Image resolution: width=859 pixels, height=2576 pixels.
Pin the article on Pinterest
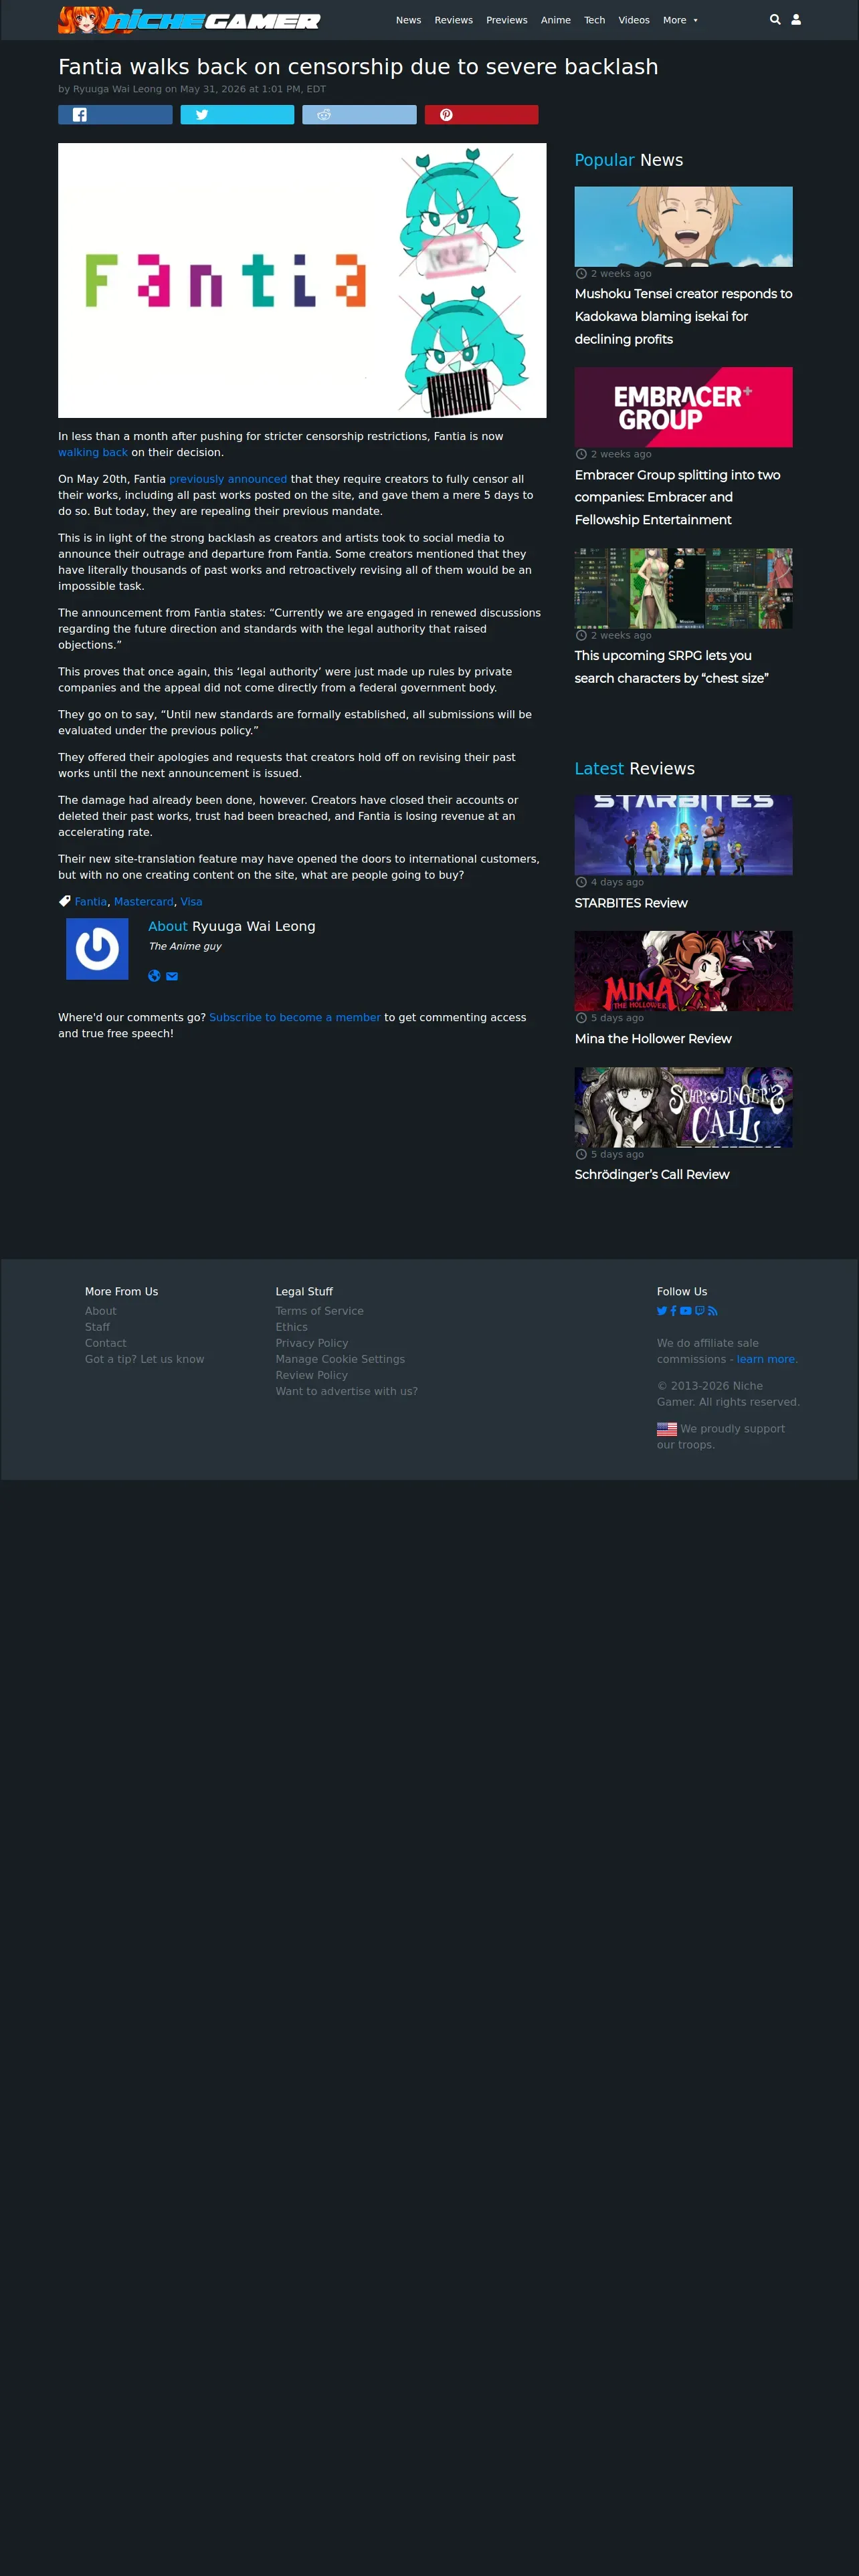tap(481, 115)
